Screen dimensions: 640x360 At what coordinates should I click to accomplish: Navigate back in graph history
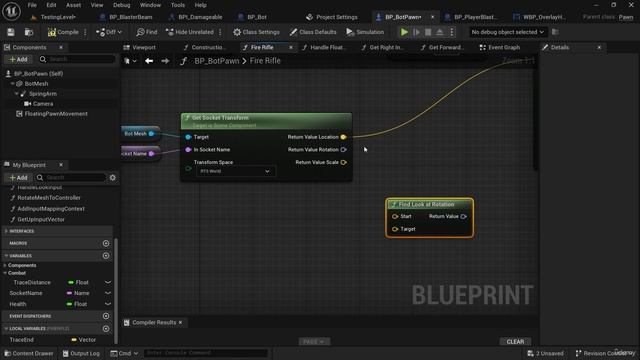pos(149,61)
